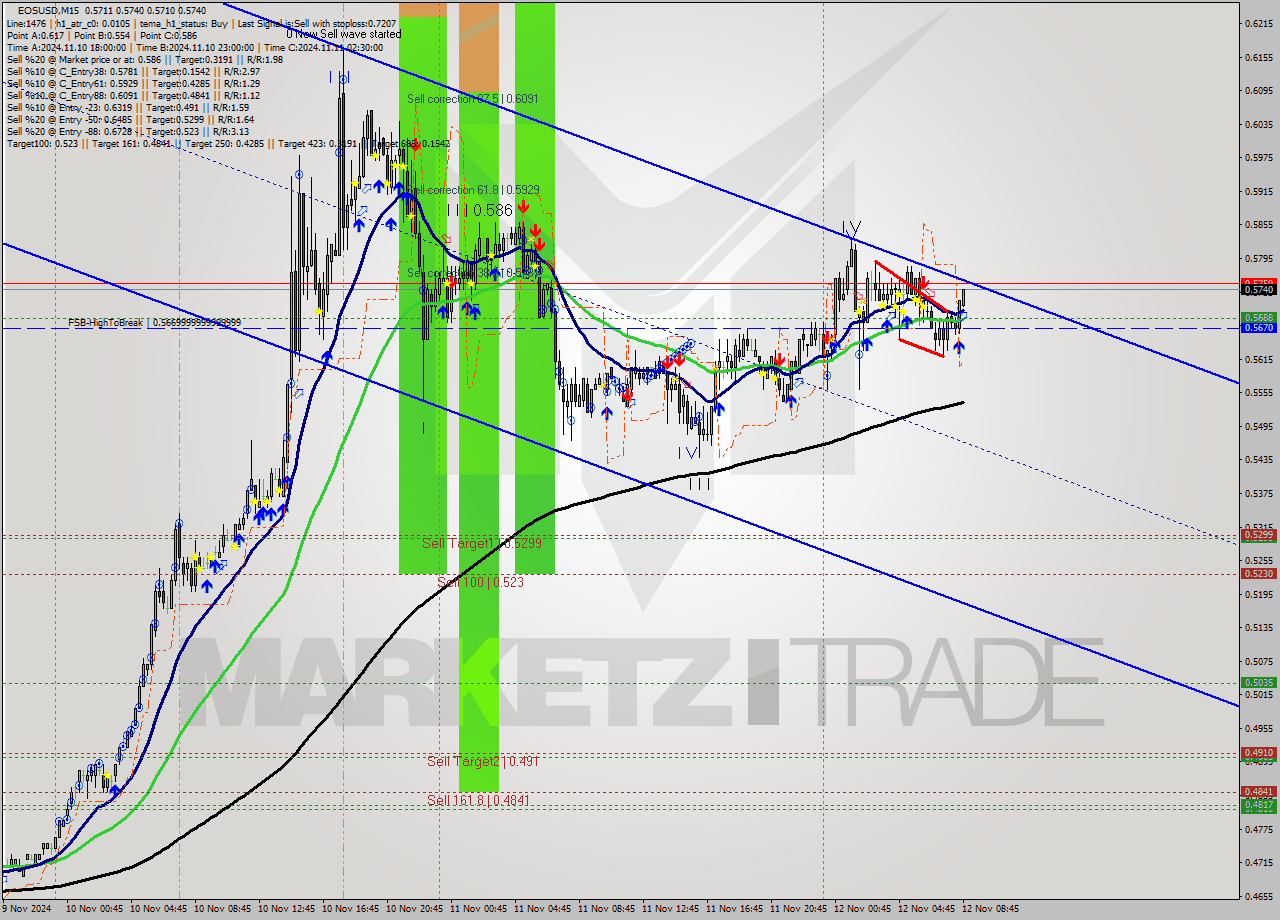Select the 'Sell 100 | 0.523' label
Screen dimensions: 1280x920
[480, 581]
